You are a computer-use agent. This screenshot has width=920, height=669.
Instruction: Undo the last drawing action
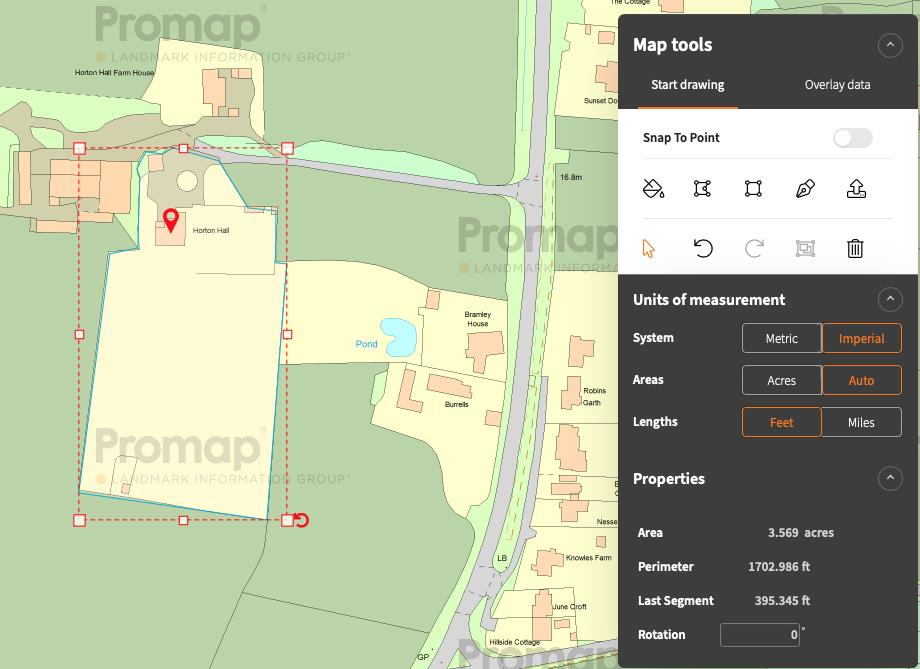[x=703, y=248]
